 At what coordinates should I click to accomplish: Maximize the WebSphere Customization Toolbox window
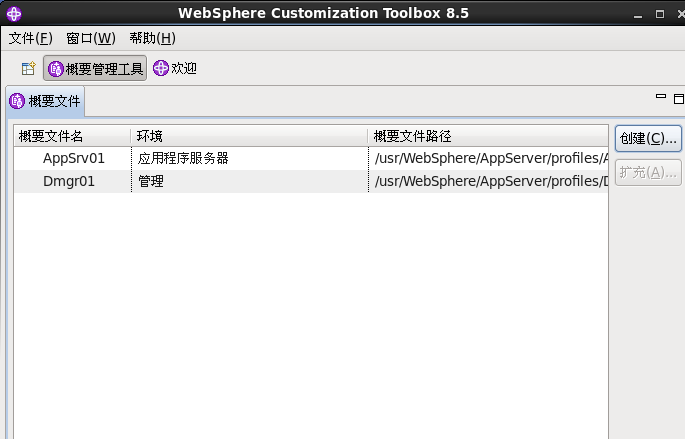660,15
